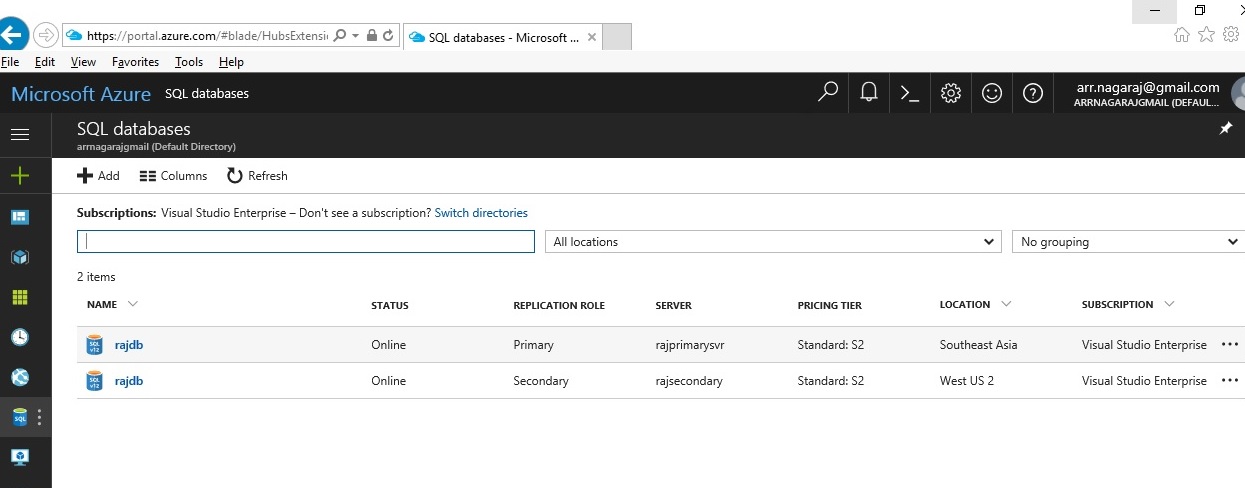This screenshot has width=1245, height=488.
Task: Pin the SQL databases blade
Action: [1226, 129]
